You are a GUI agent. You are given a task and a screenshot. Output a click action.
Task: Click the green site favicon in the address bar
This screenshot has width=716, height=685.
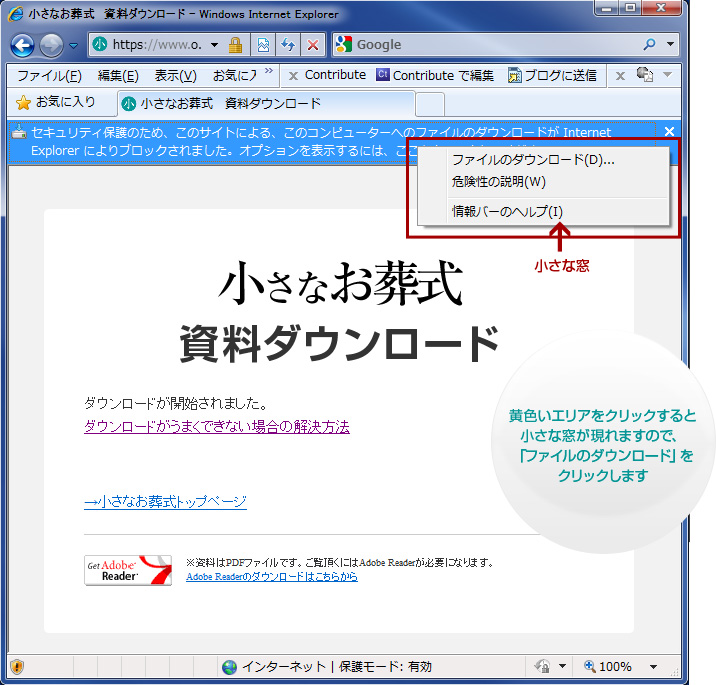(100, 44)
